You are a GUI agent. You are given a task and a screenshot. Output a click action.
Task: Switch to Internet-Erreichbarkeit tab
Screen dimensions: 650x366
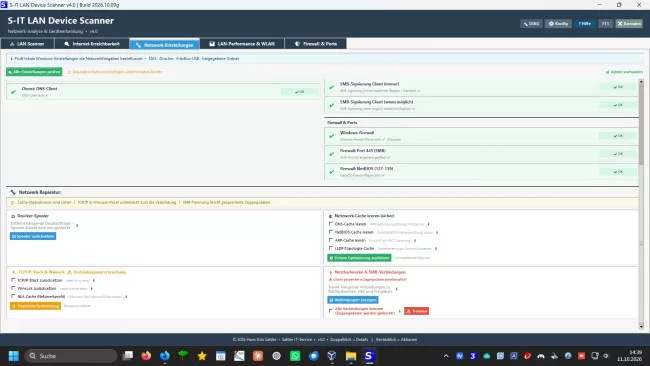tap(92, 44)
